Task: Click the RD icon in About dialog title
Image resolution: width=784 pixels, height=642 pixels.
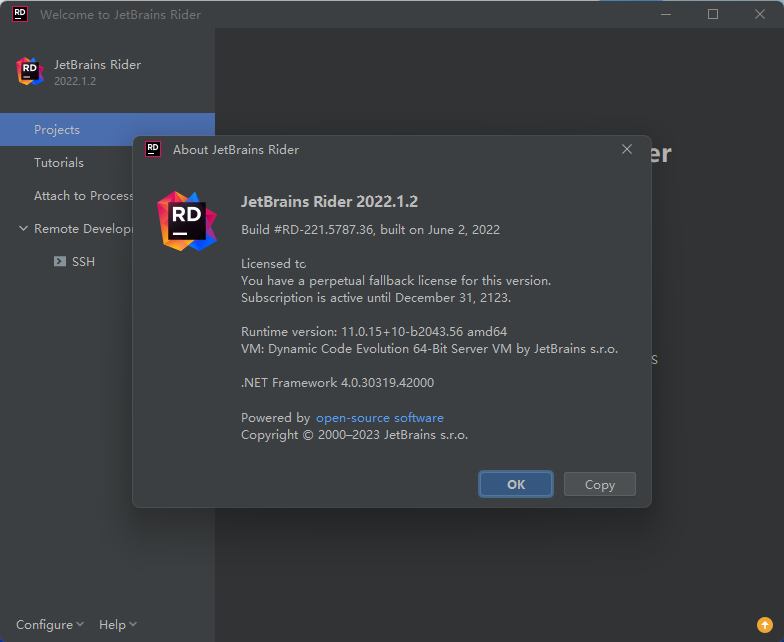Action: [153, 149]
